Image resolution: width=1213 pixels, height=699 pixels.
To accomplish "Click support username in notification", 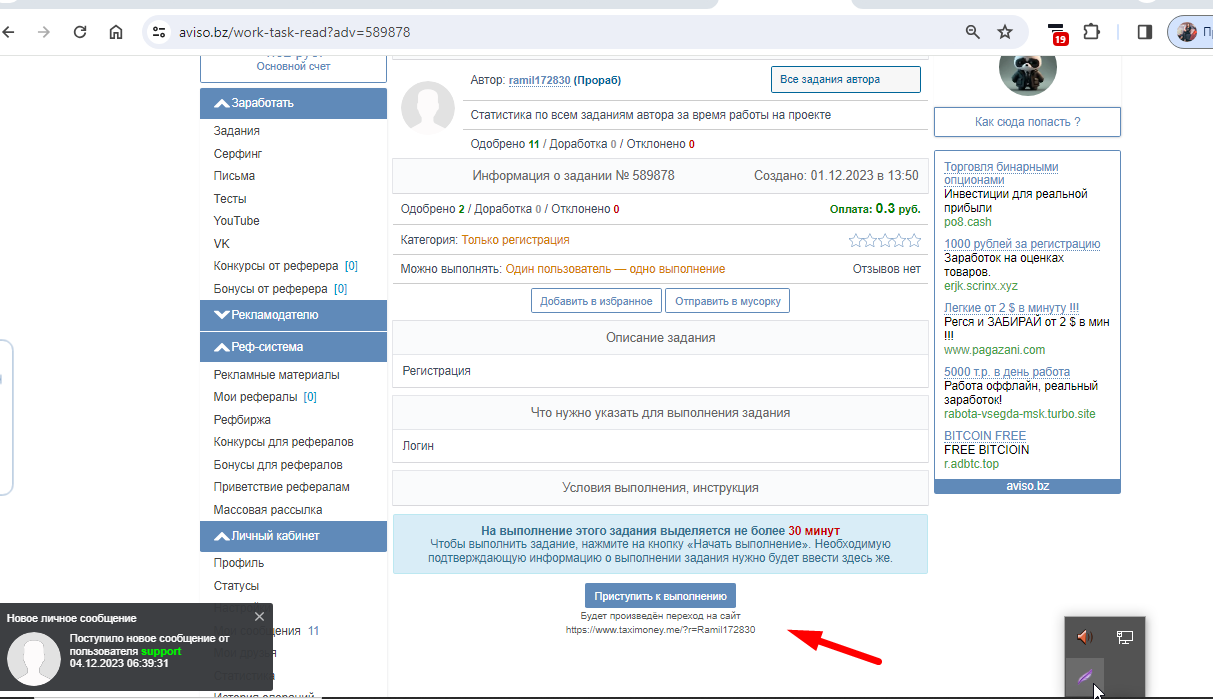I will coord(161,651).
